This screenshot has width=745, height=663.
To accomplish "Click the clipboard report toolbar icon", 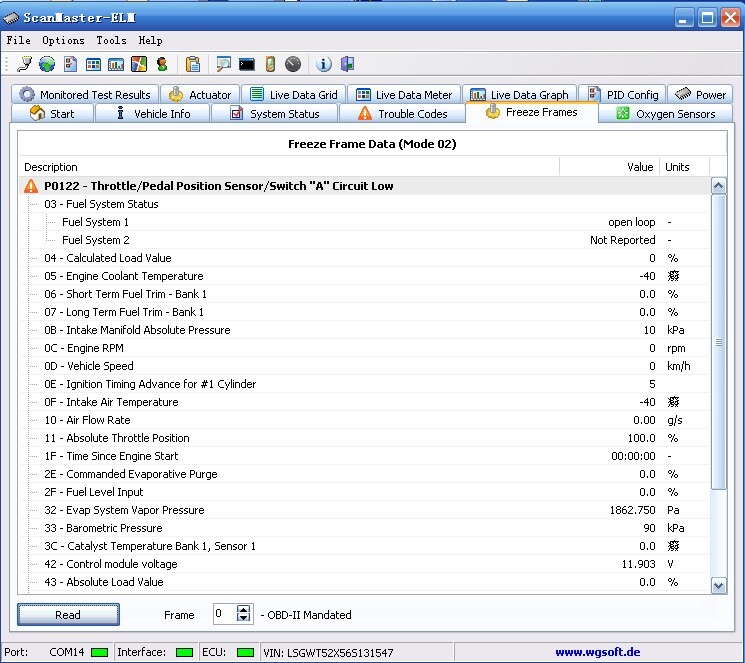I will [x=193, y=64].
